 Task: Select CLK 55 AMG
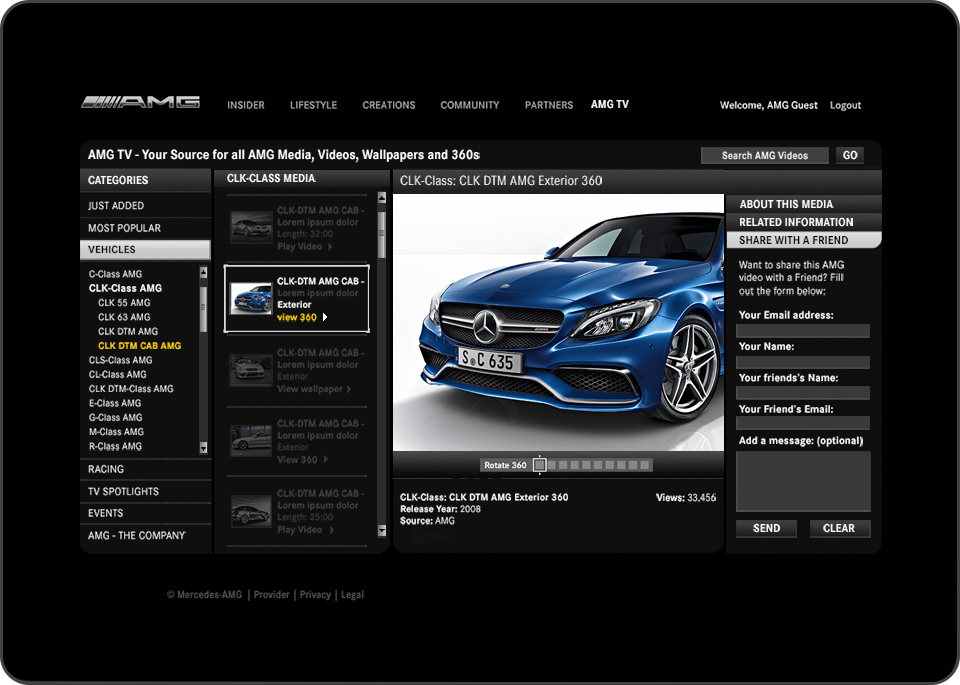124,302
